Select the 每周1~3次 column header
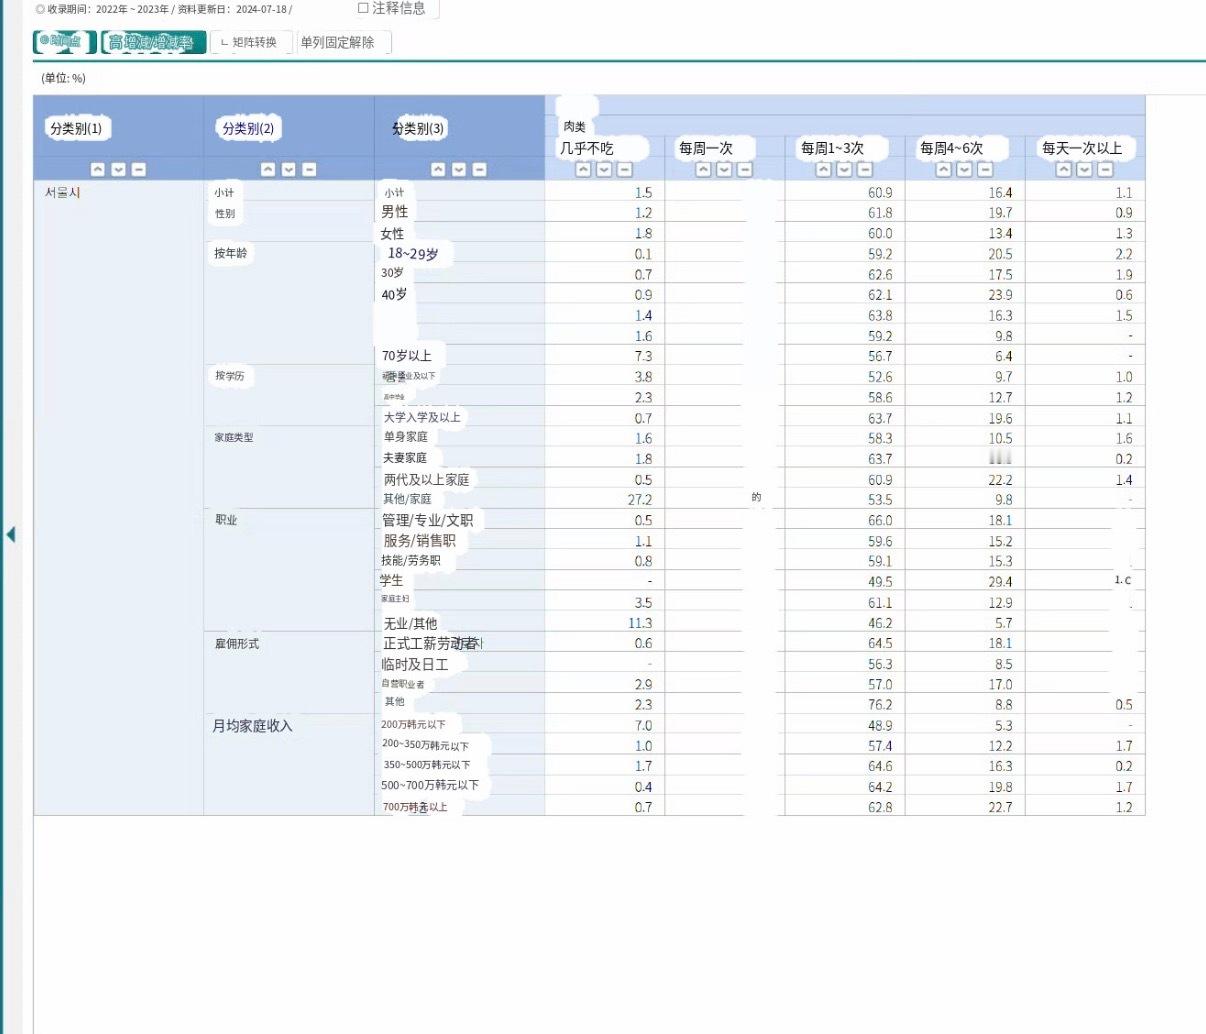 pos(832,148)
